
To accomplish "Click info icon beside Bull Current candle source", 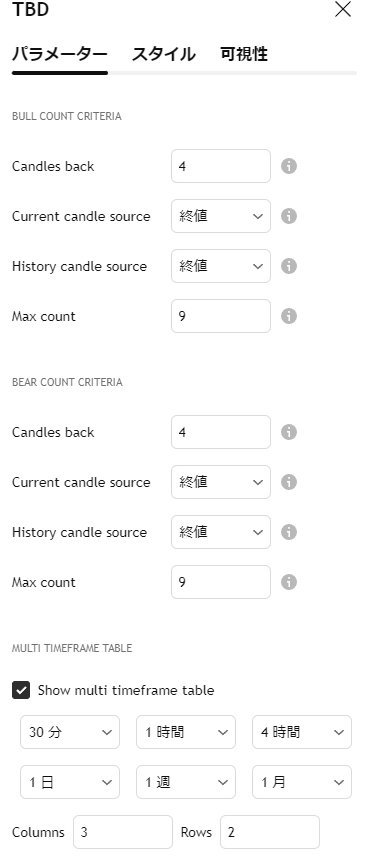I will click(x=289, y=216).
